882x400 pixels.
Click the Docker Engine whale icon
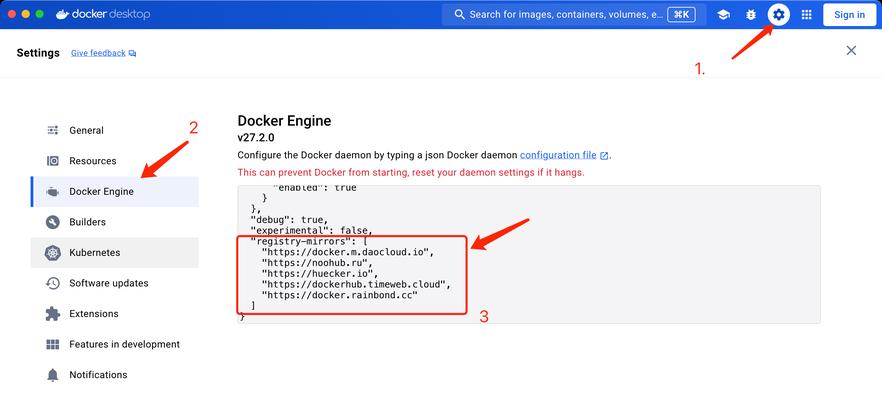click(x=53, y=191)
